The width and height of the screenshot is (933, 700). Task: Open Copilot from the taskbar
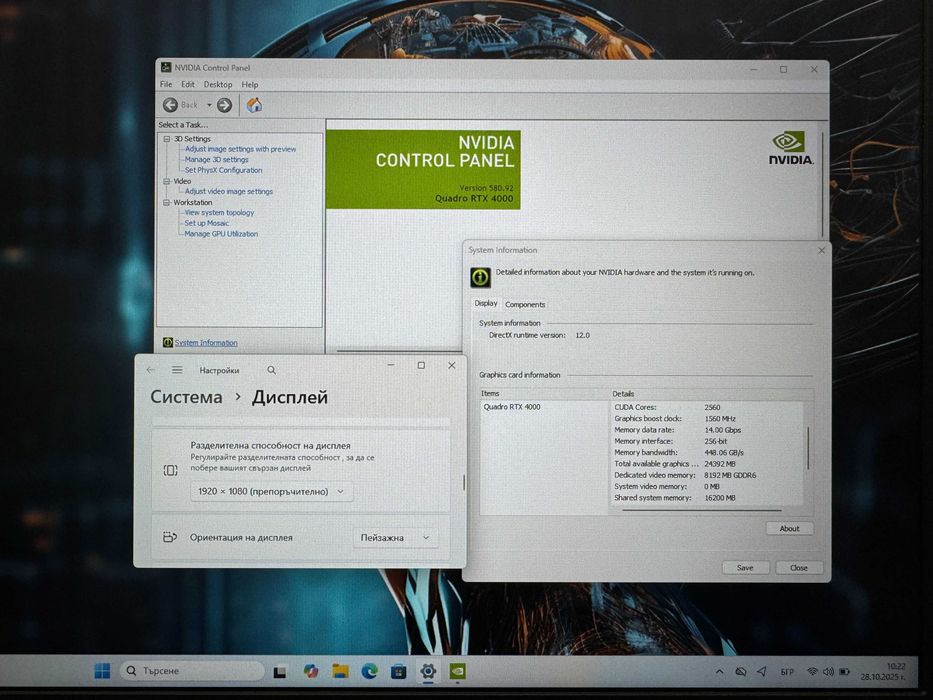(x=311, y=671)
